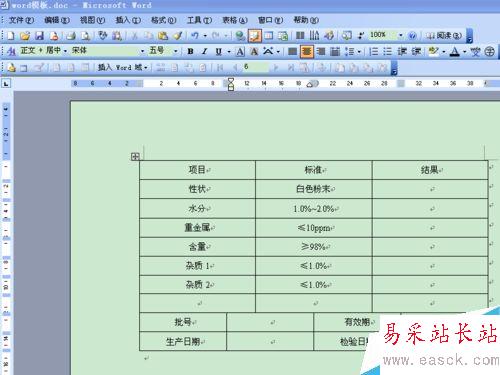
Task: Apply distributed text alignment
Action: coord(335,51)
